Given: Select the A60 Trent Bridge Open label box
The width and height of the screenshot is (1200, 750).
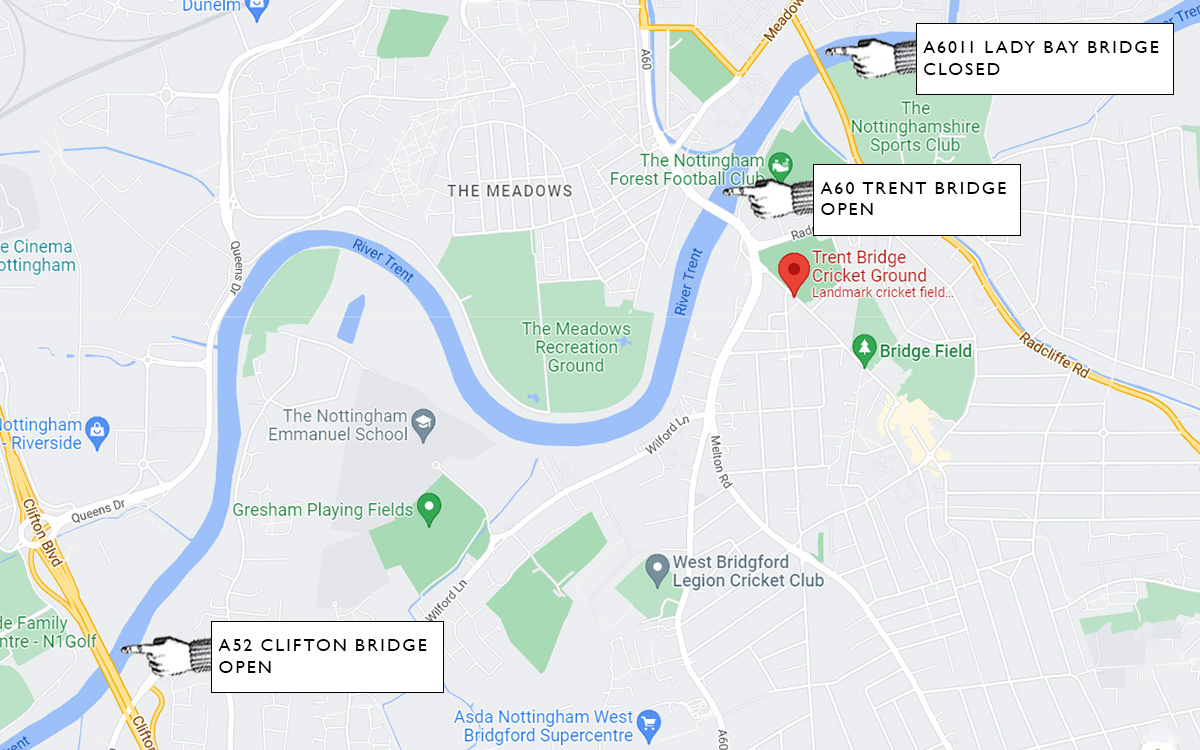Looking at the screenshot, I should [916, 200].
